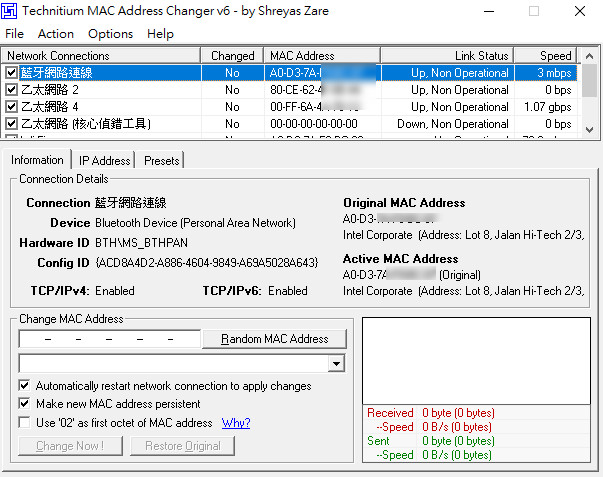Screen dimensions: 603x477
Task: Toggle the 乙太網路 2 connection checkbox
Action: (12, 90)
